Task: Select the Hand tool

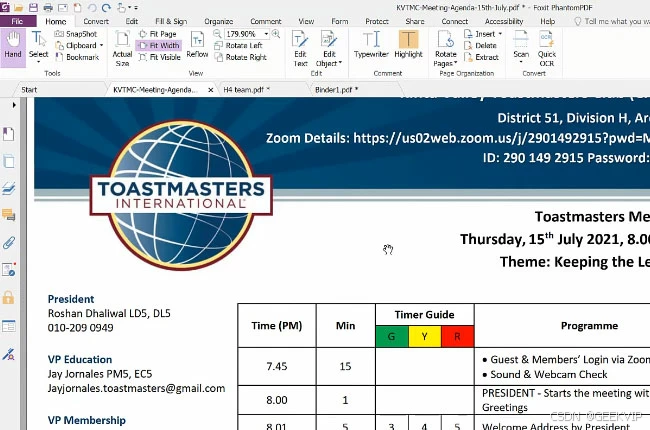Action: 13,47
